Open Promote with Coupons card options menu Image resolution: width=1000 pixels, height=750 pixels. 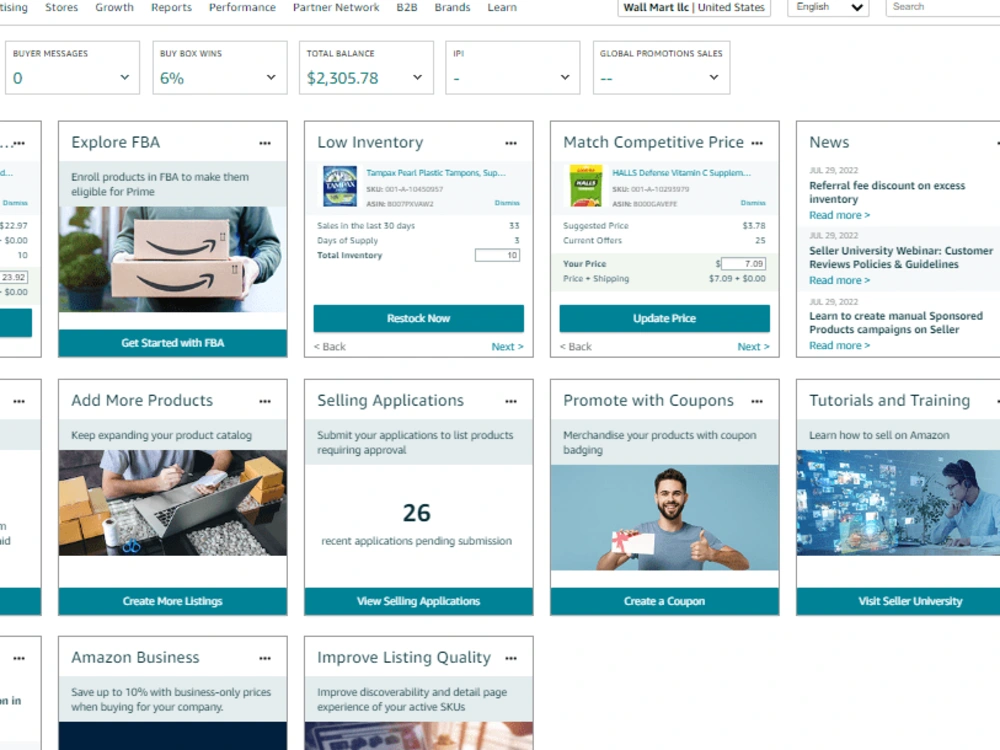(x=757, y=401)
